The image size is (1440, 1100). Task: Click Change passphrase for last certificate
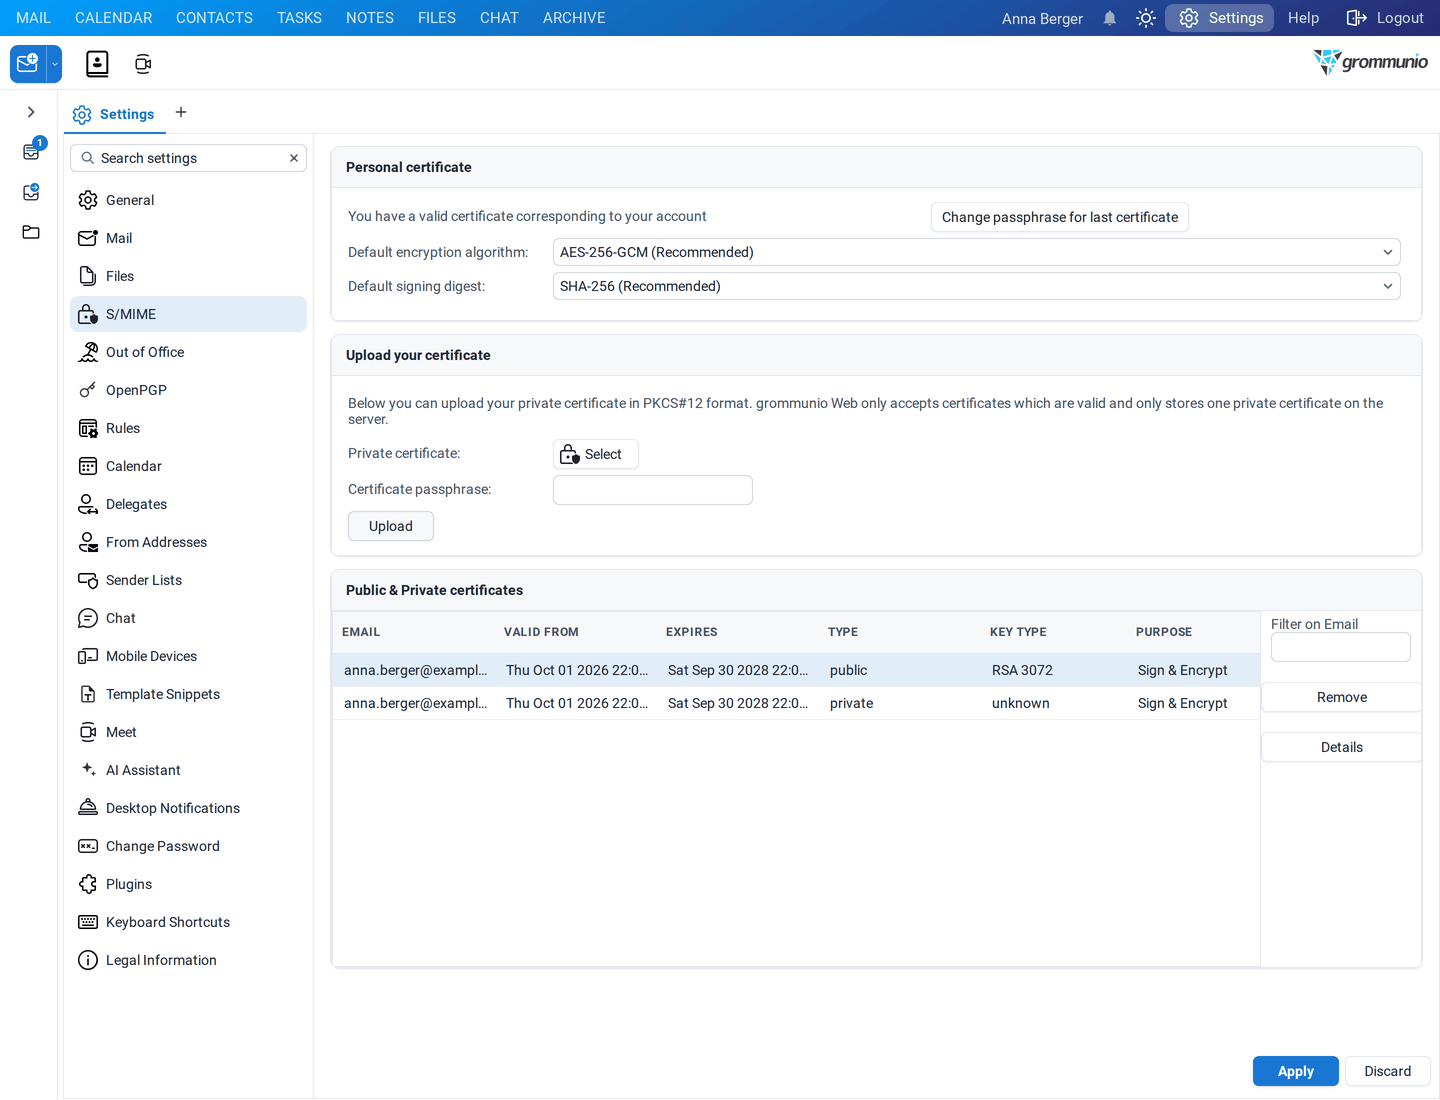[x=1060, y=217]
